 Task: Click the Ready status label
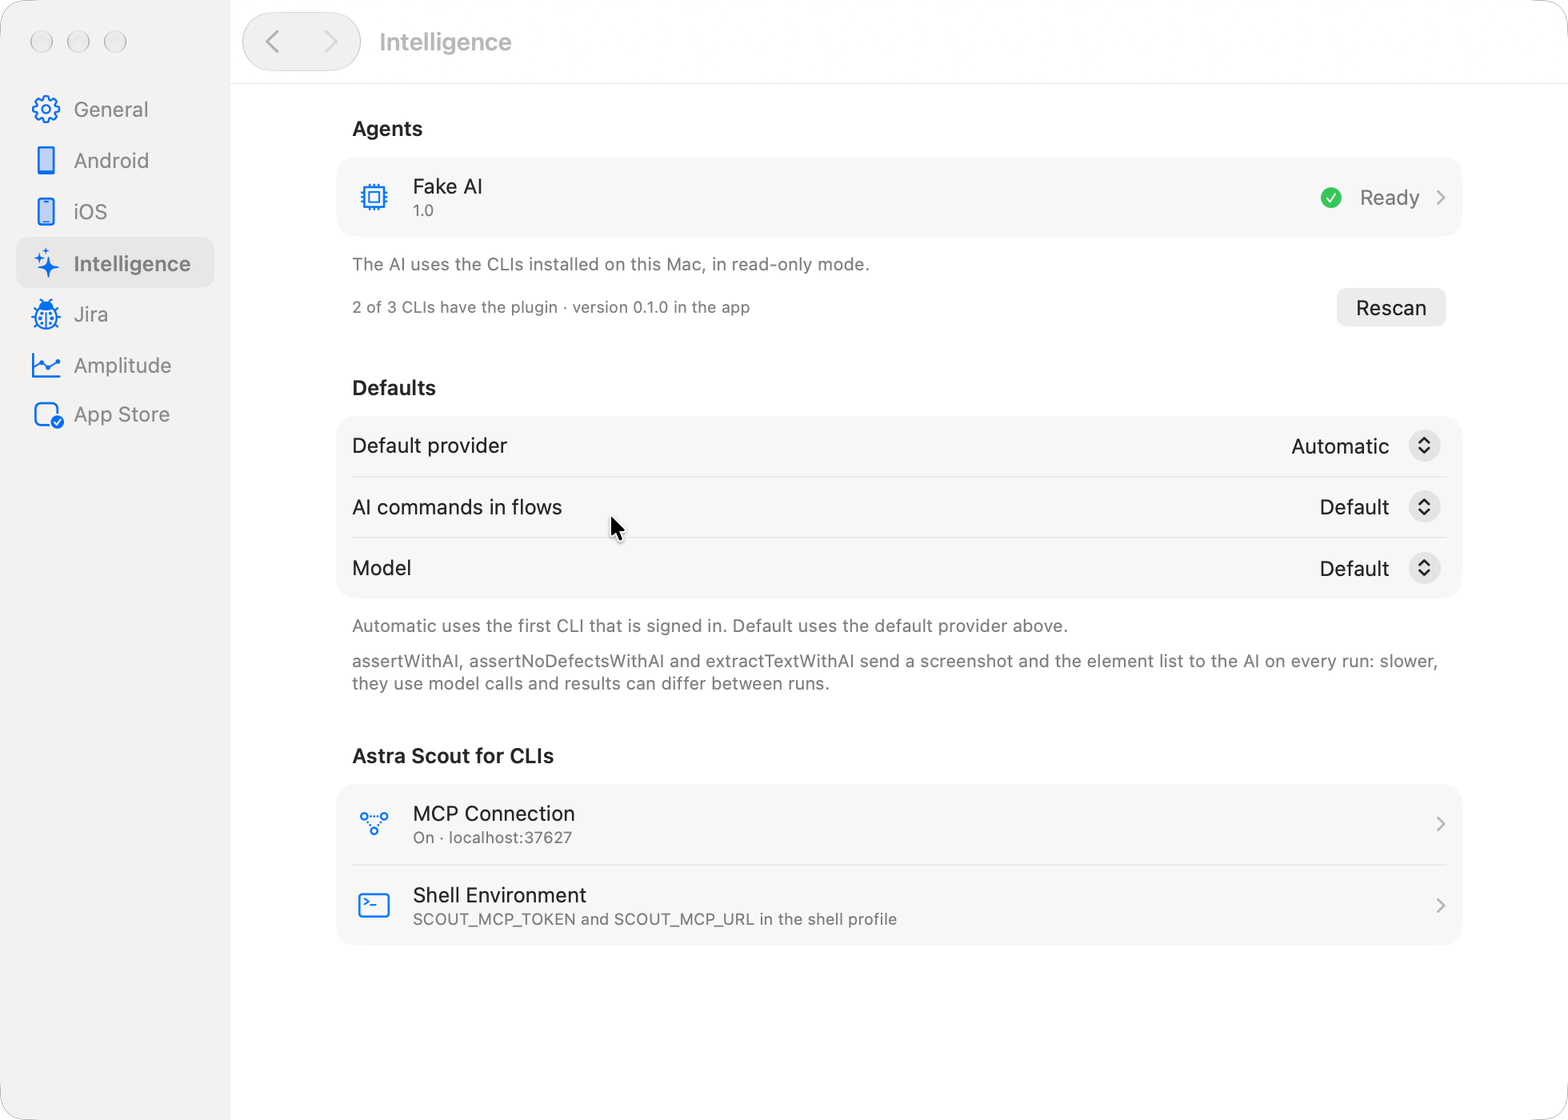click(1390, 198)
